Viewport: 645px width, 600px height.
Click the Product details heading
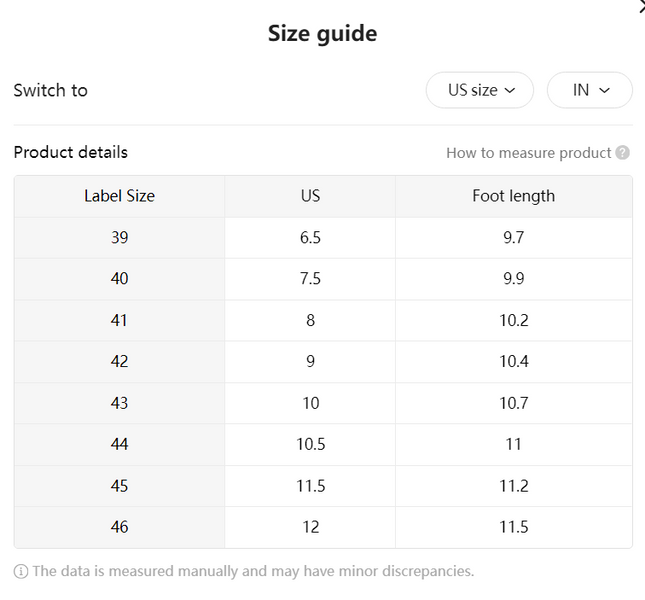[71, 152]
